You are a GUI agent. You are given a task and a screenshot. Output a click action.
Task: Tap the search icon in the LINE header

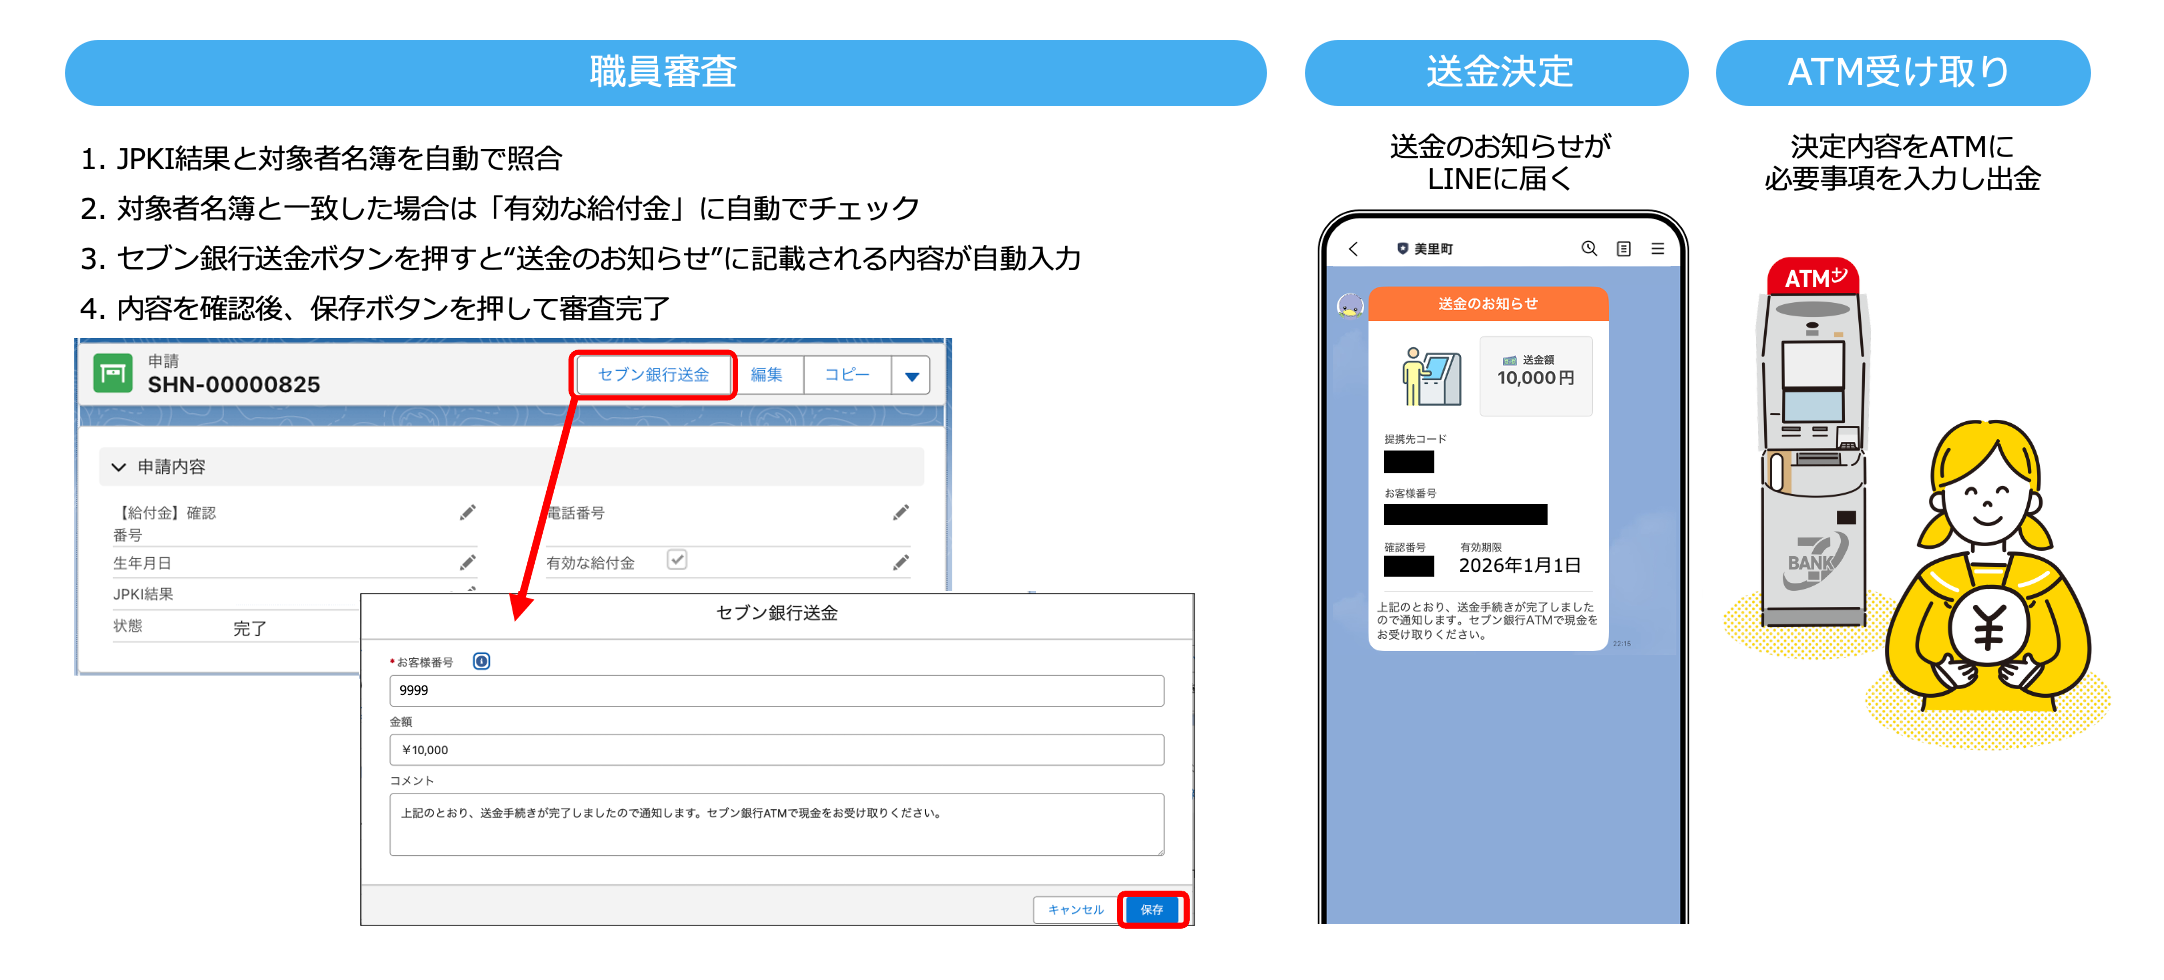1589,249
